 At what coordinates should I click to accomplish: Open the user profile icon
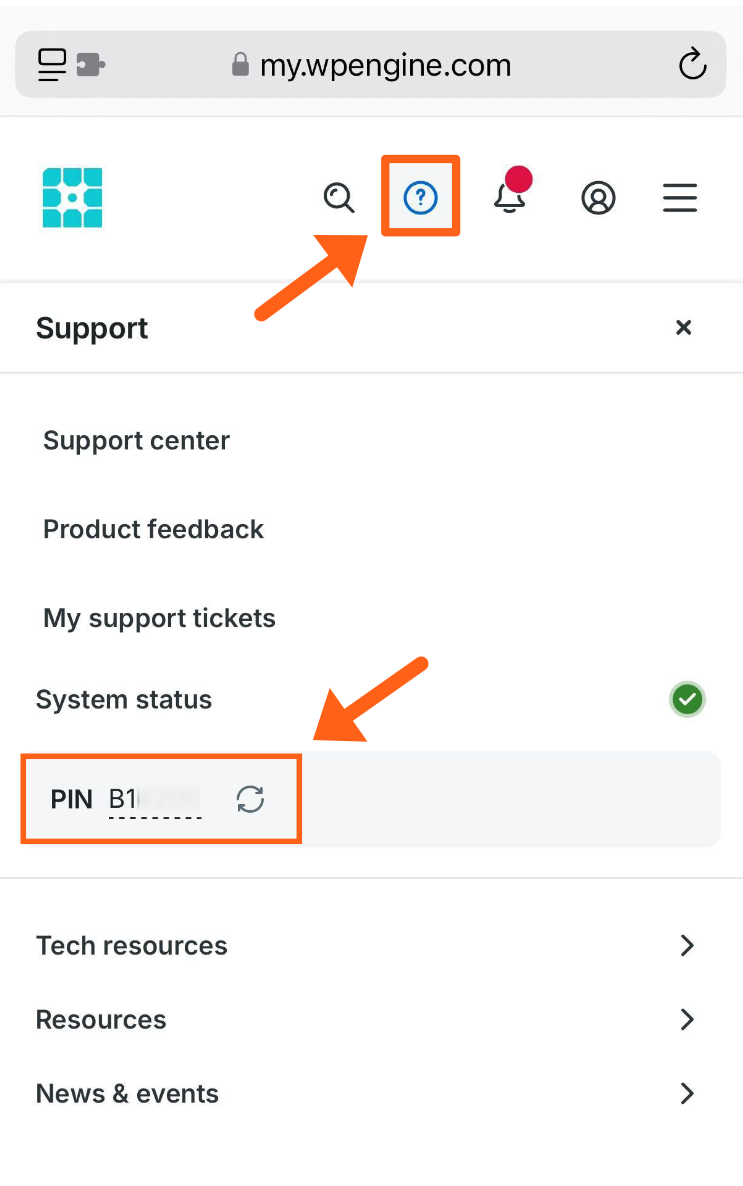598,198
